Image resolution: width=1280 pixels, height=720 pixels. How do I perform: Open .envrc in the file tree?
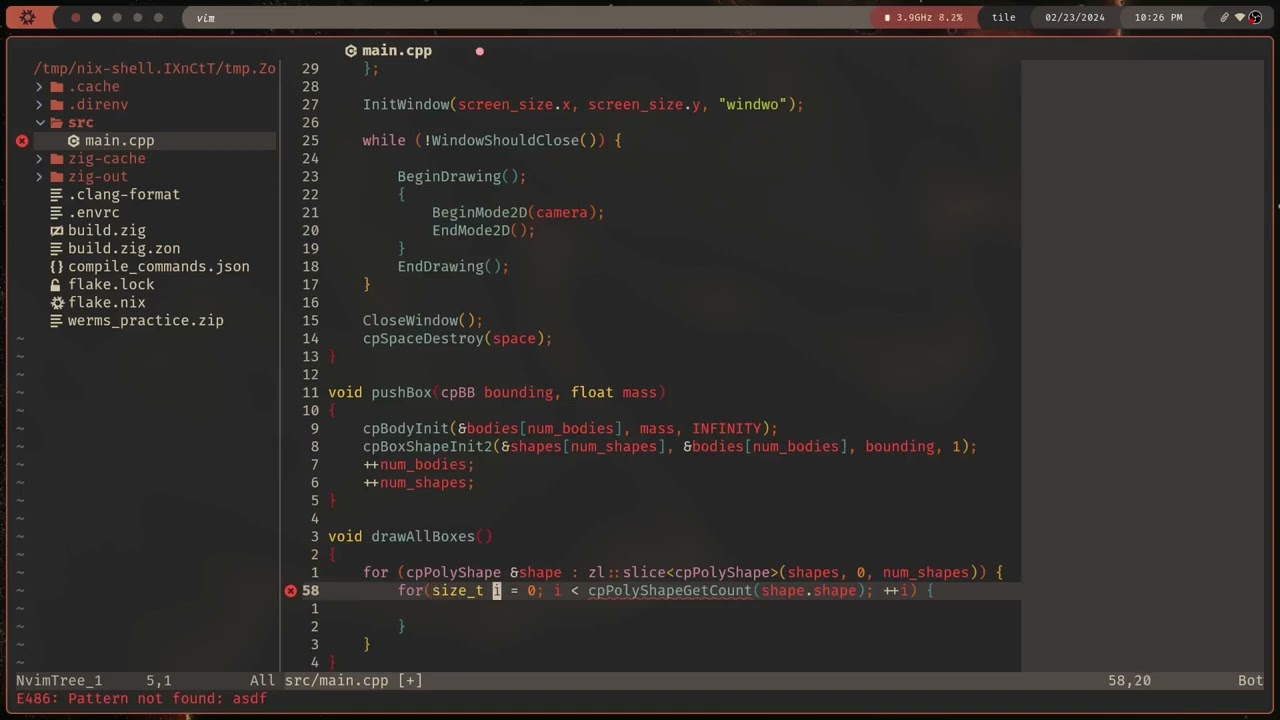pos(94,213)
